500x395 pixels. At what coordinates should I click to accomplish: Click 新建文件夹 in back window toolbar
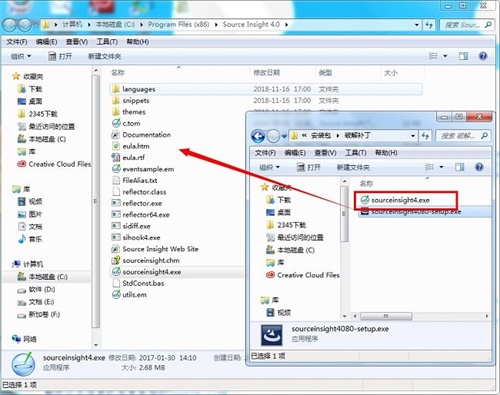click(x=104, y=56)
